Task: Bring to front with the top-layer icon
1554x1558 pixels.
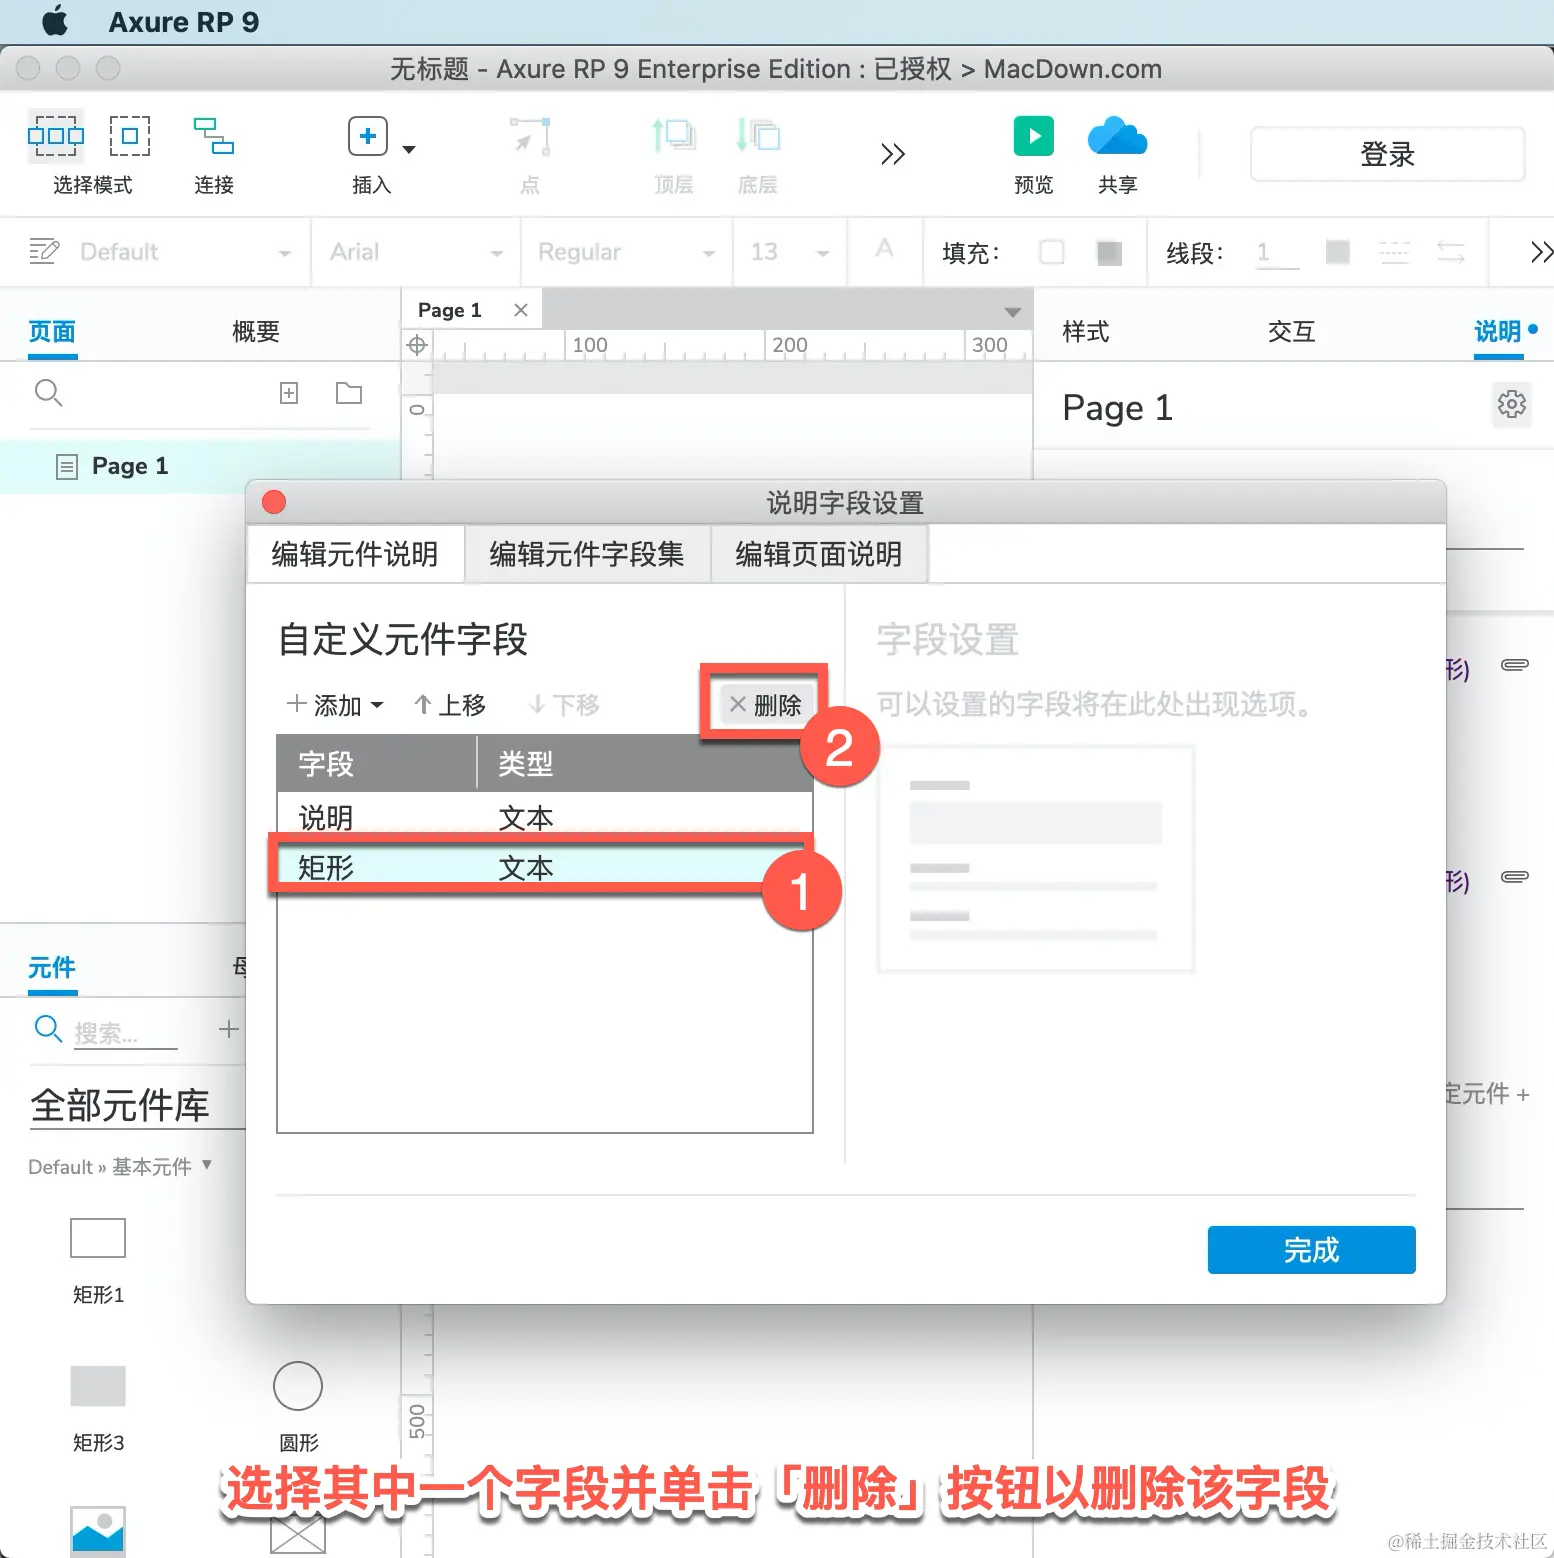Action: 673,136
